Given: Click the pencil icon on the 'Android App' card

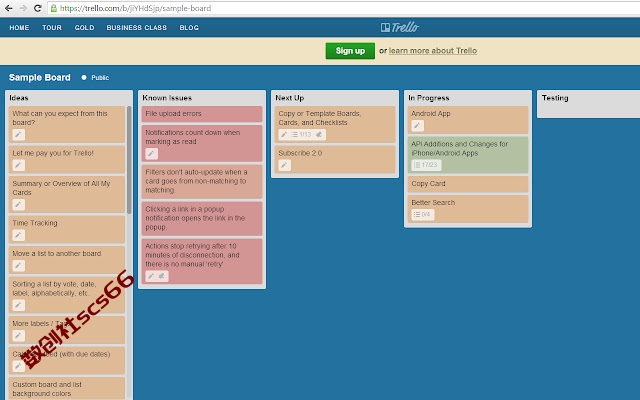Looking at the screenshot, I should pos(417,126).
